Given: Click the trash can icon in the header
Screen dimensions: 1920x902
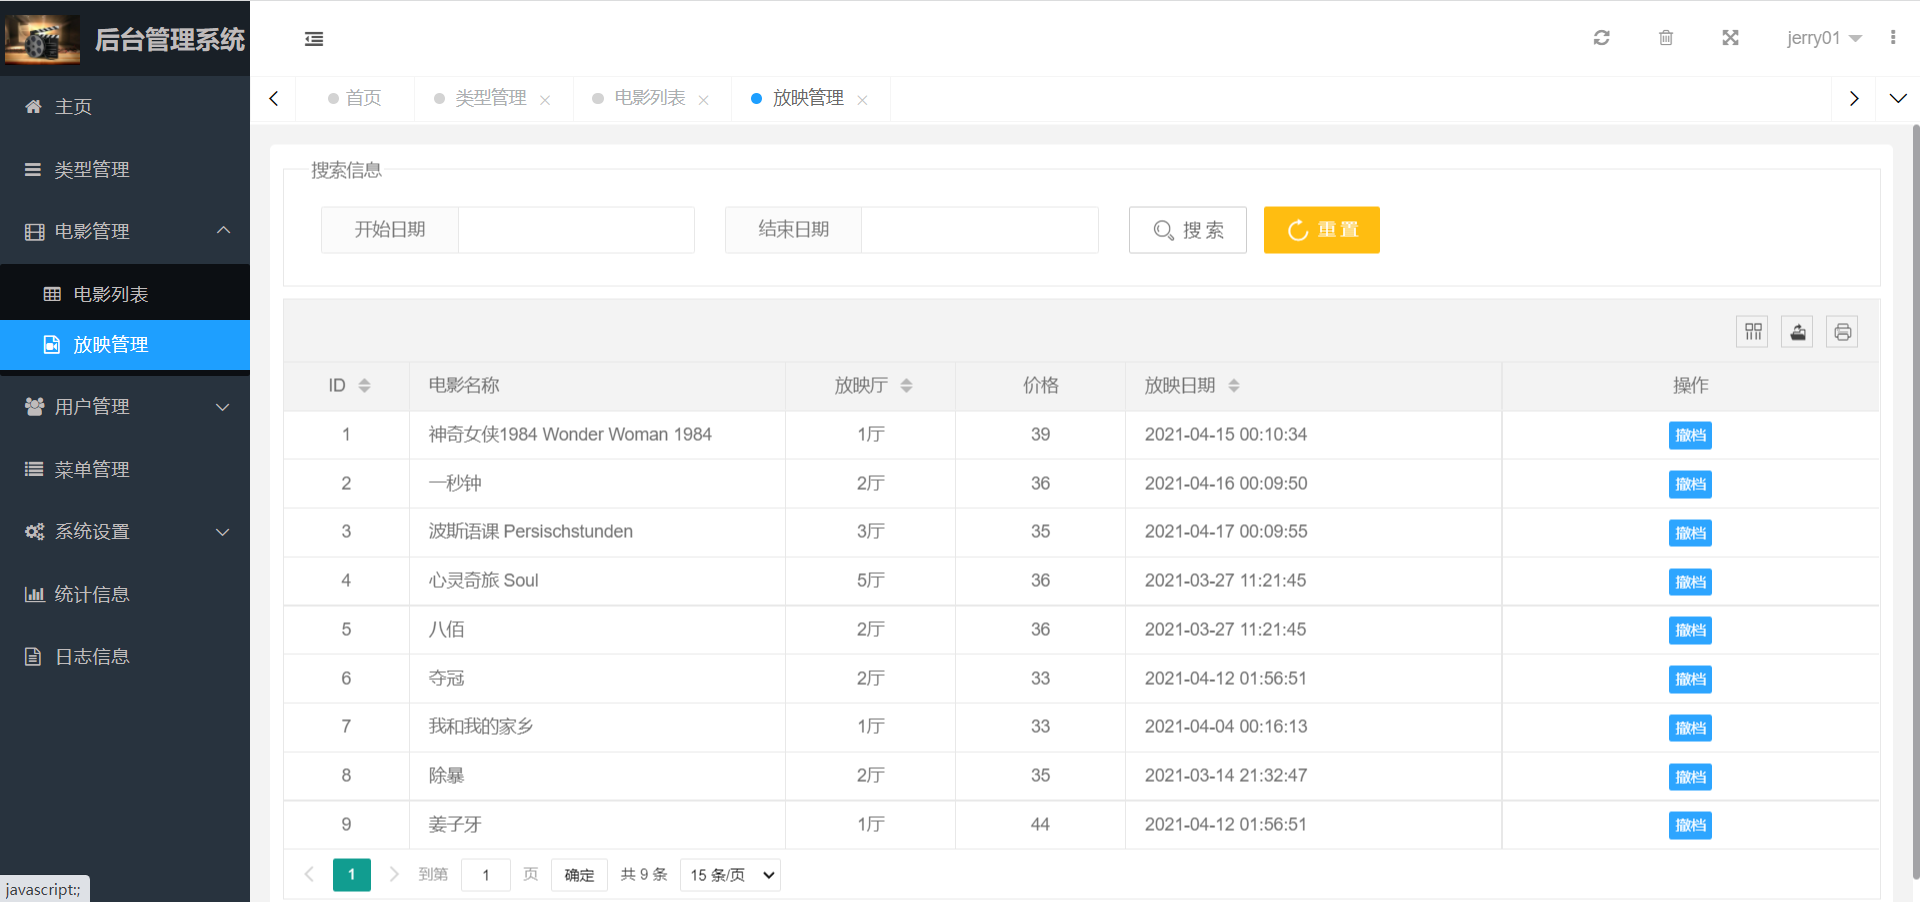Looking at the screenshot, I should 1666,38.
